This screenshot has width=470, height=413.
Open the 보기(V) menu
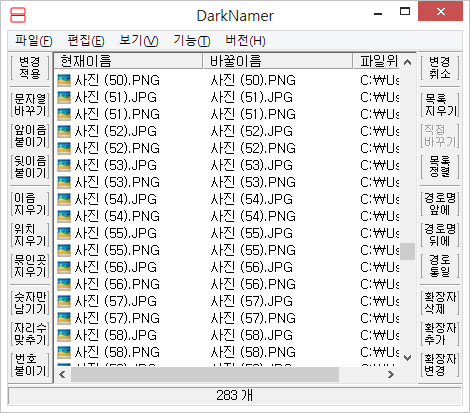pyautogui.click(x=139, y=41)
